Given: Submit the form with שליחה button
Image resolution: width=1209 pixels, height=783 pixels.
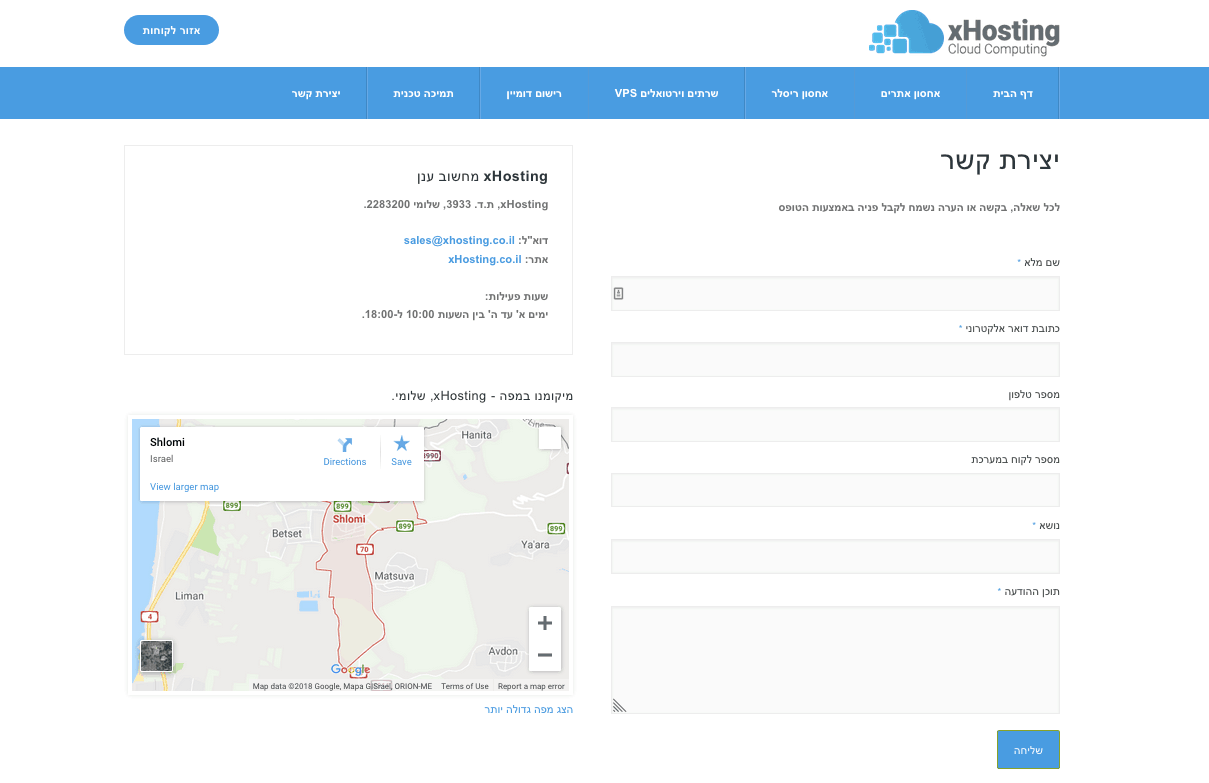Looking at the screenshot, I should point(1028,749).
